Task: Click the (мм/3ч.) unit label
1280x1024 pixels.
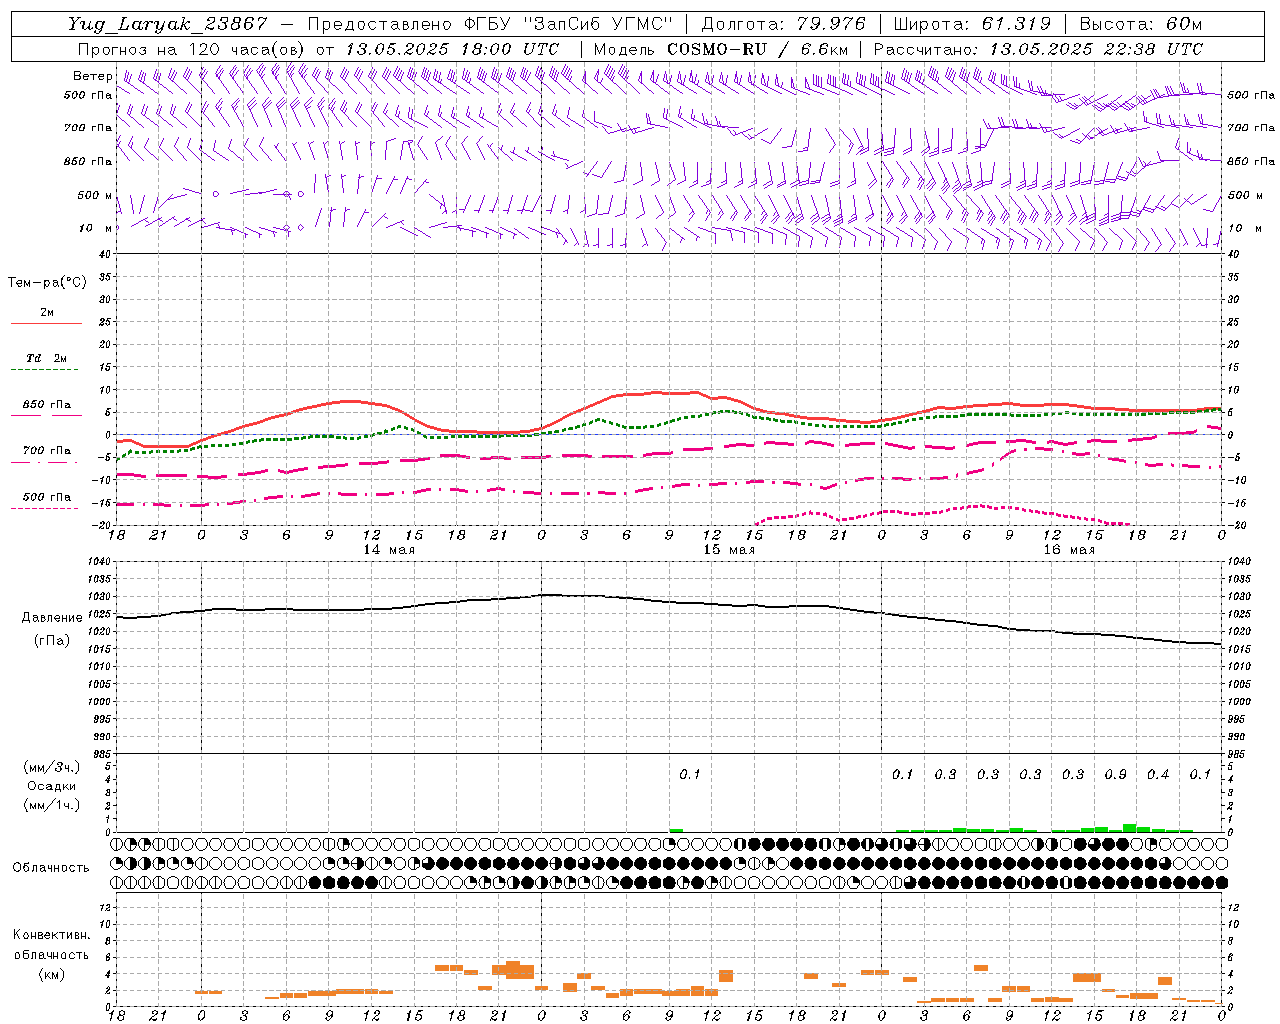Action: tap(52, 767)
